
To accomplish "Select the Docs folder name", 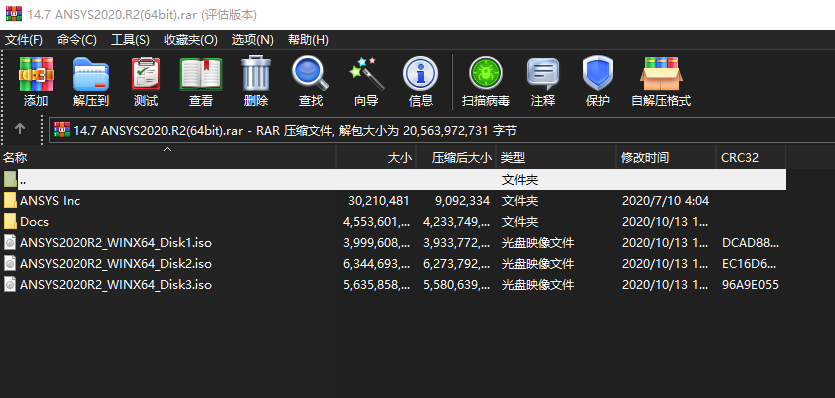I will click(x=35, y=222).
